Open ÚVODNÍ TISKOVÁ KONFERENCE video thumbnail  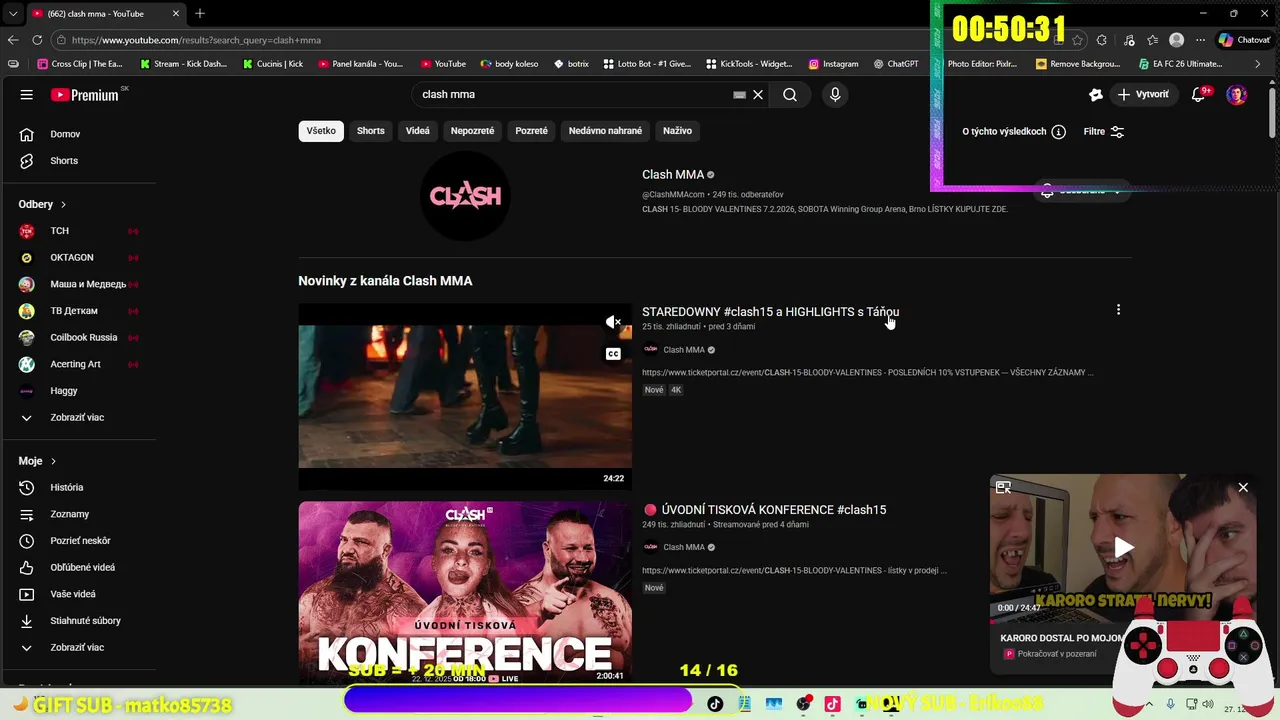(x=465, y=592)
